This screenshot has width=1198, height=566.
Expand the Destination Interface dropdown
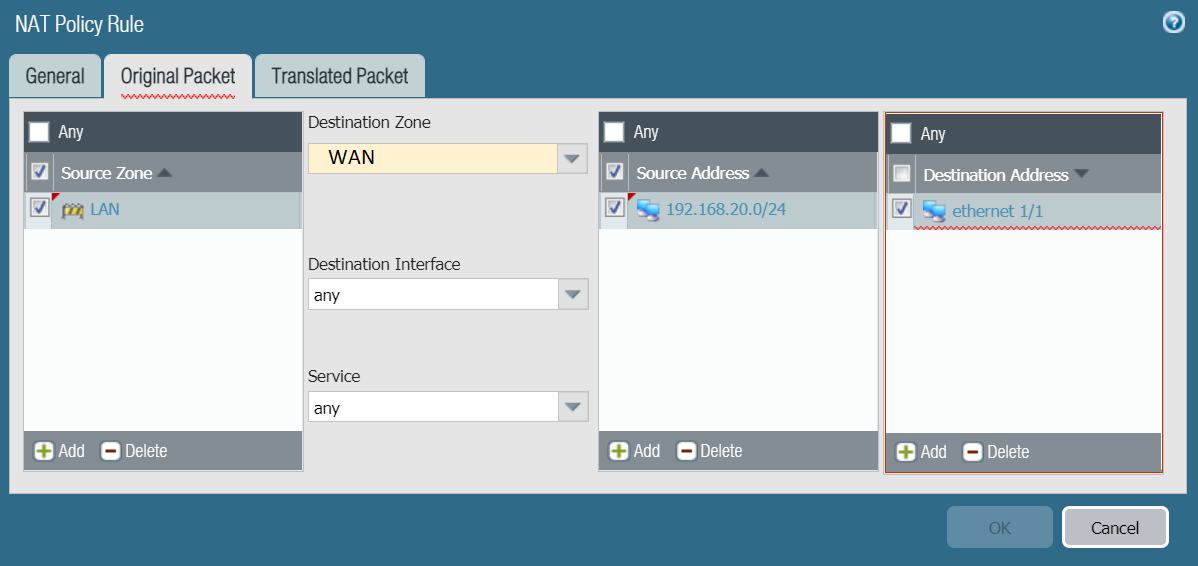[572, 295]
